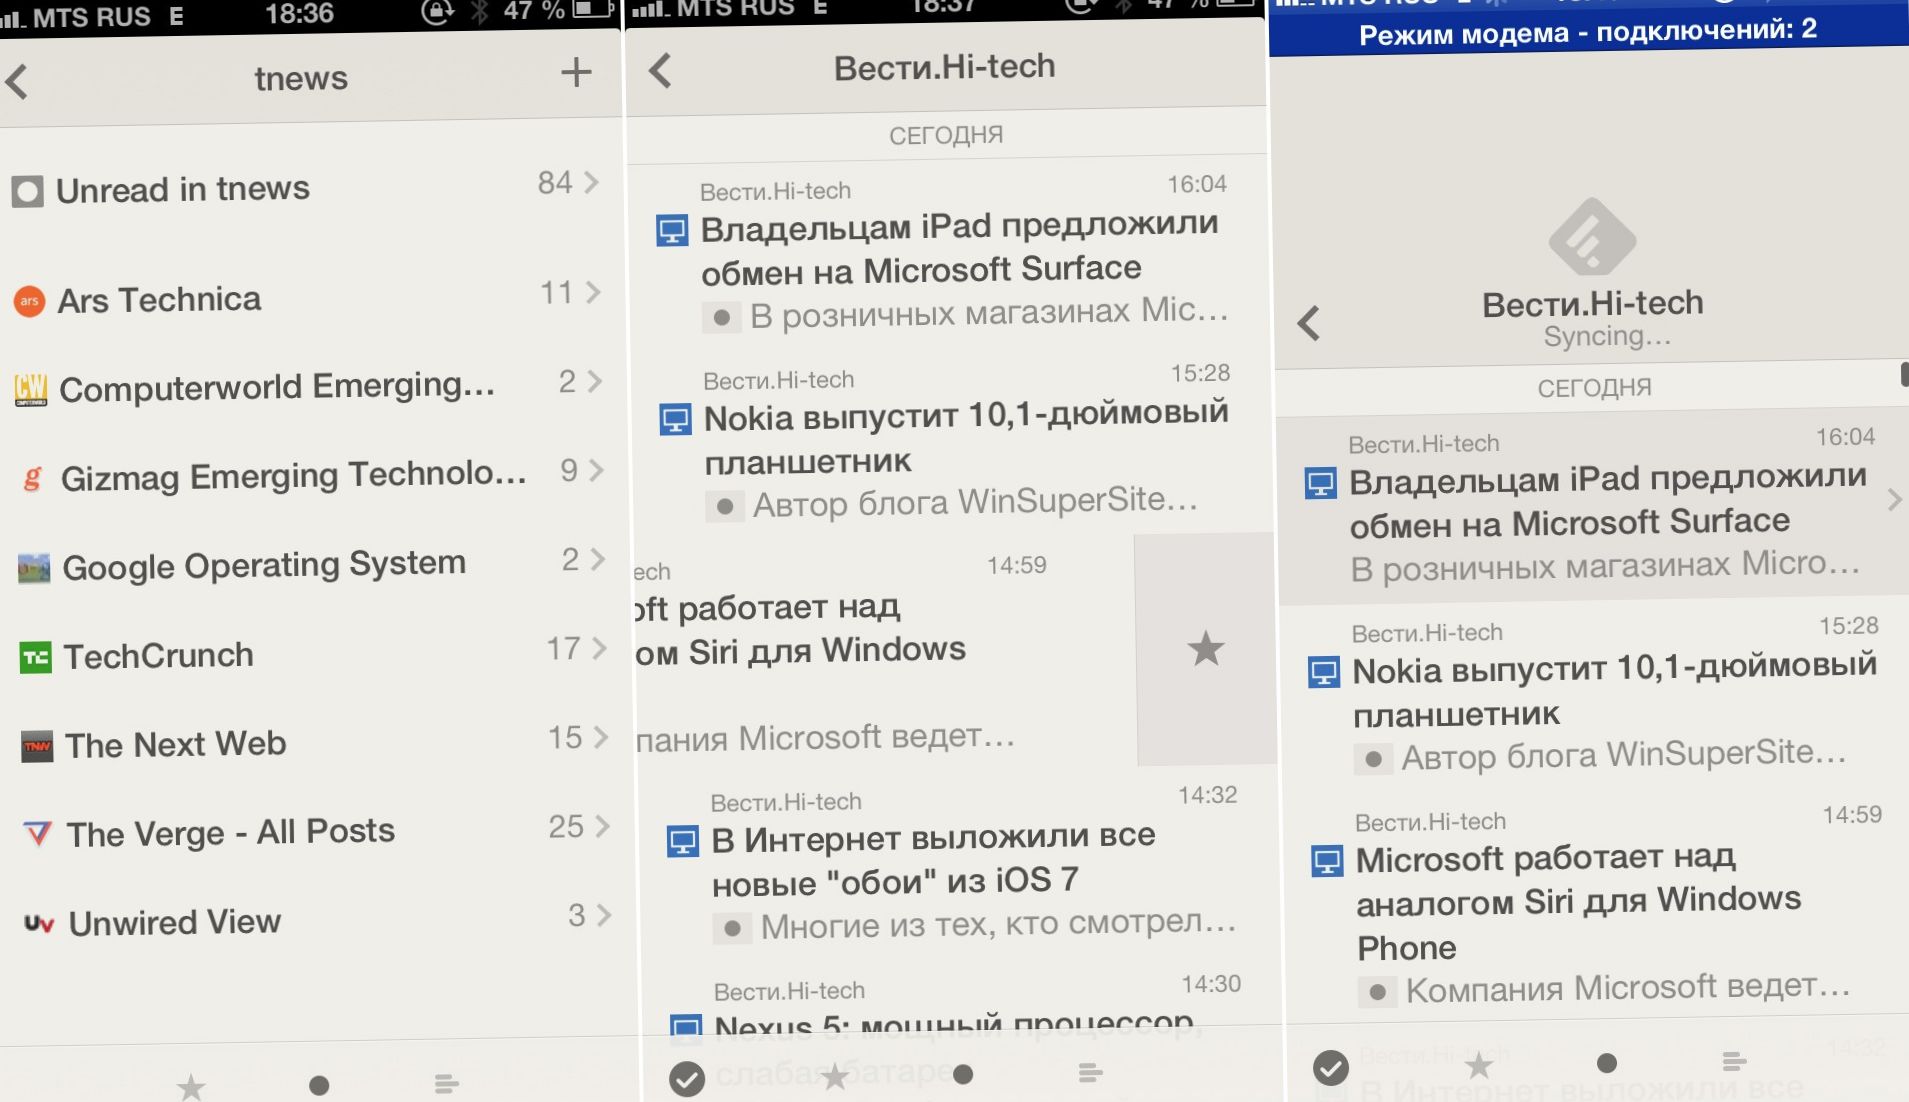Open Gizmag Emerging Technology feed

pos(308,474)
